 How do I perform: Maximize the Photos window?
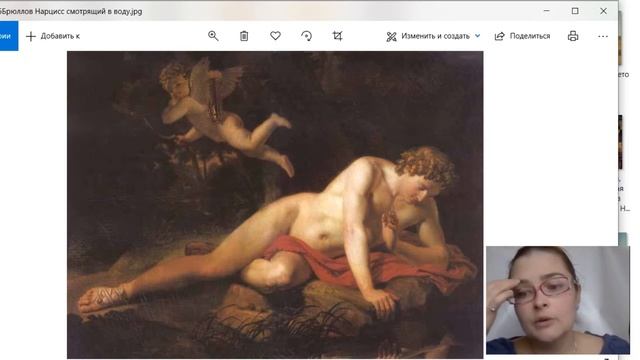575,11
